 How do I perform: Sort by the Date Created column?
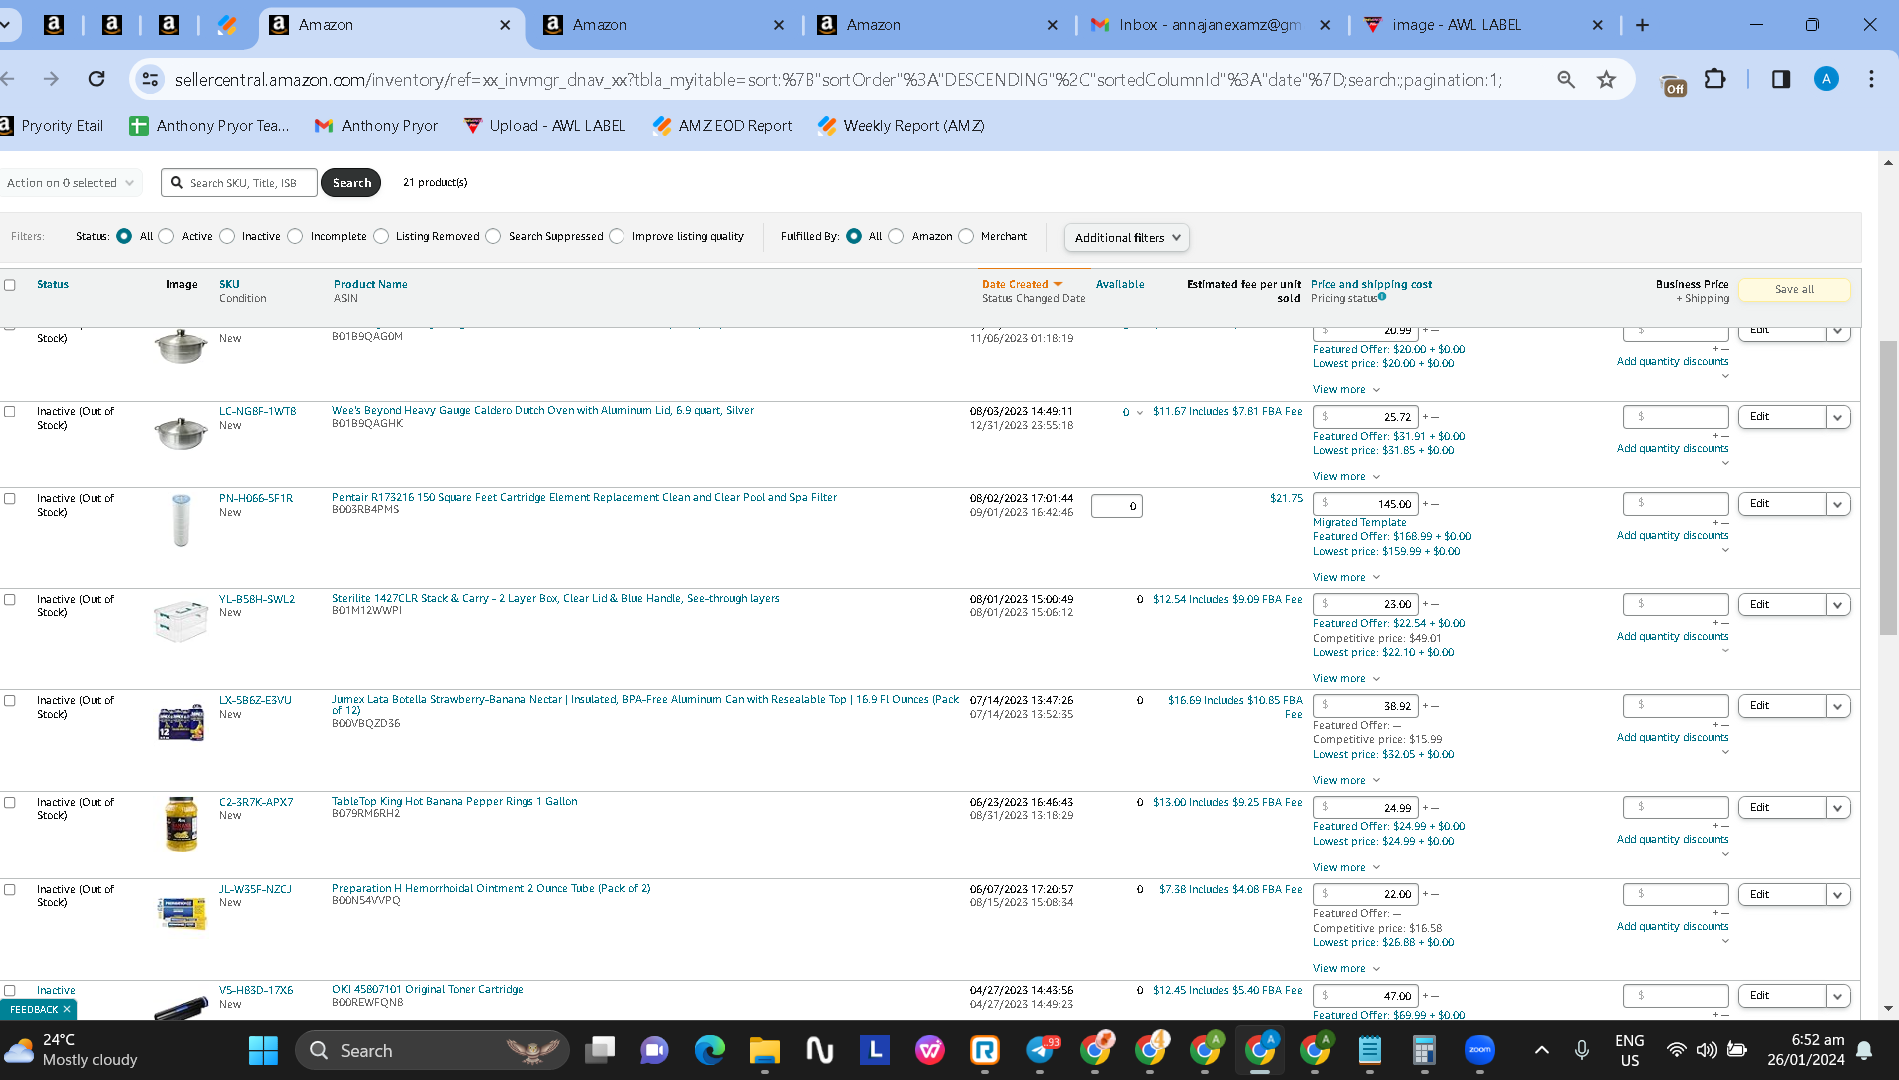pyautogui.click(x=1022, y=284)
